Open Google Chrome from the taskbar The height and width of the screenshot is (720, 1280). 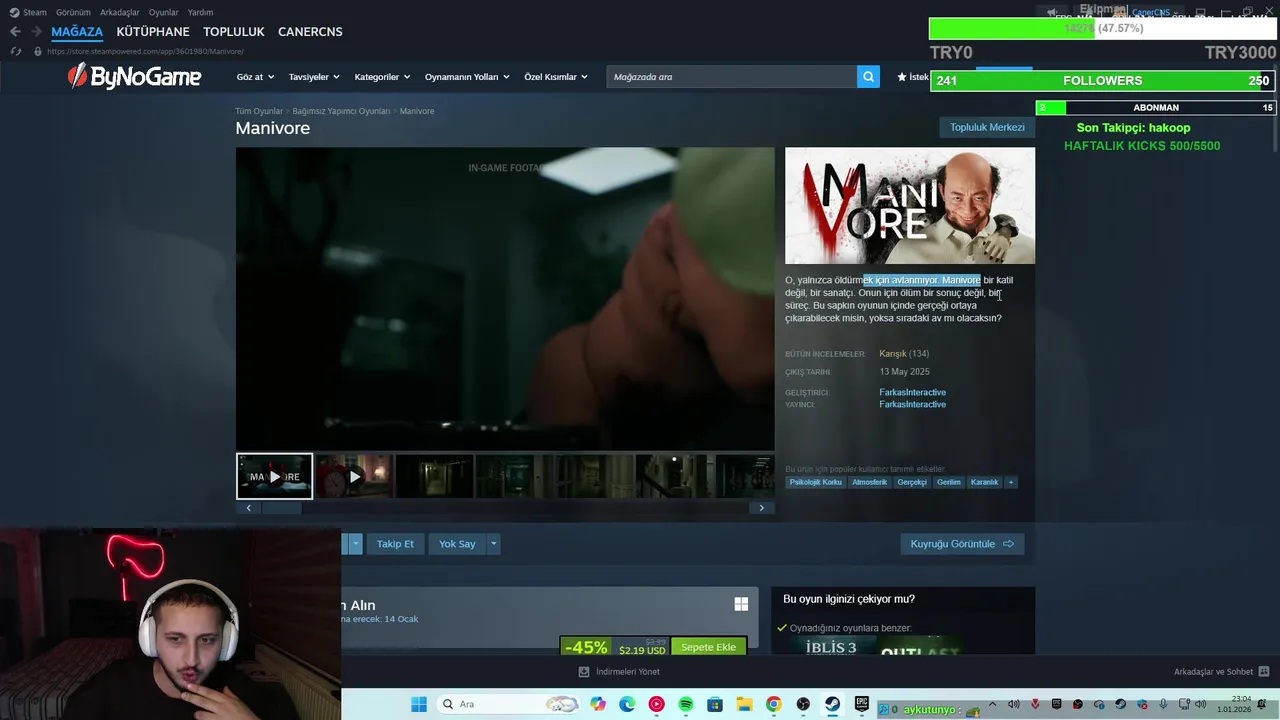pyautogui.click(x=773, y=704)
